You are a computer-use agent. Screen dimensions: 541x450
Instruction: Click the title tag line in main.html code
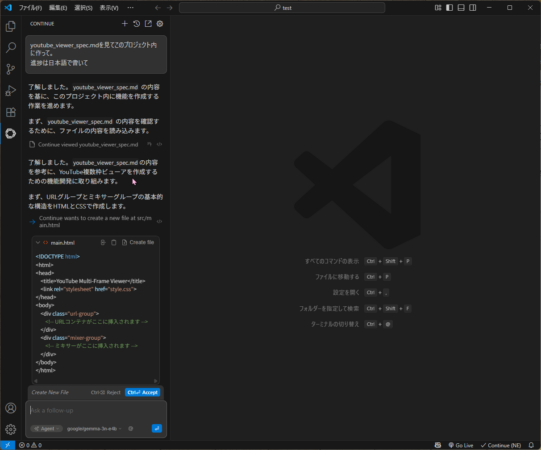(x=93, y=281)
